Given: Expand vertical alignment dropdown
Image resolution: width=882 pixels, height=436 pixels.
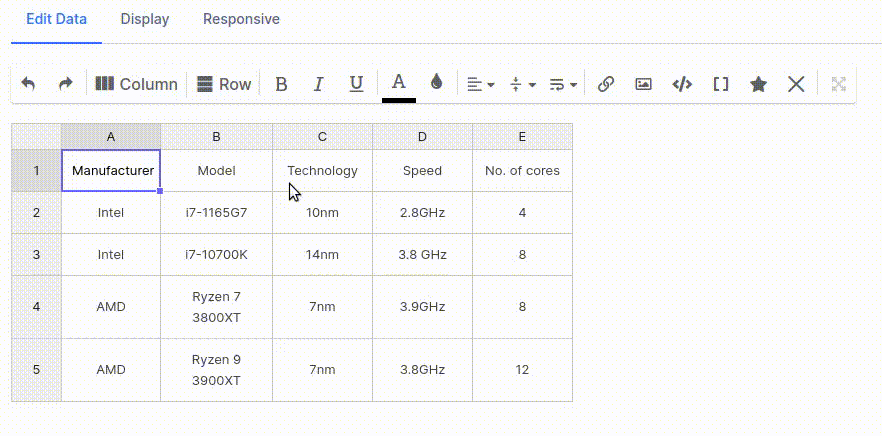Looking at the screenshot, I should tap(523, 85).
